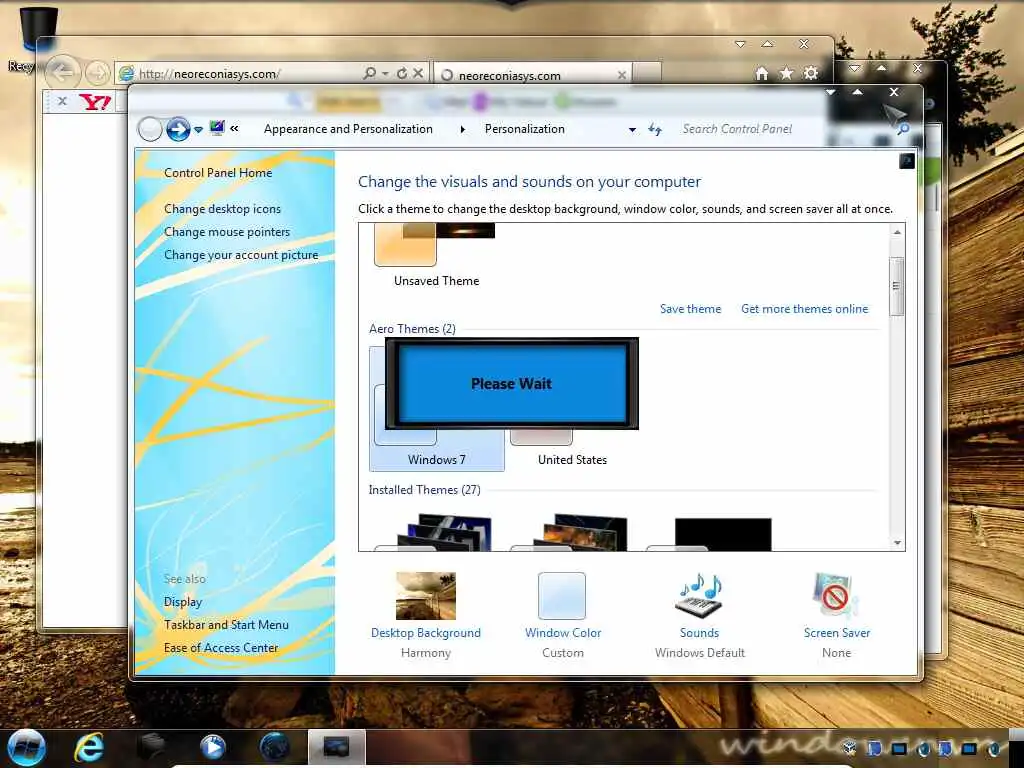1024x768 pixels.
Task: Open IE Favorites star icon
Action: 786,73
